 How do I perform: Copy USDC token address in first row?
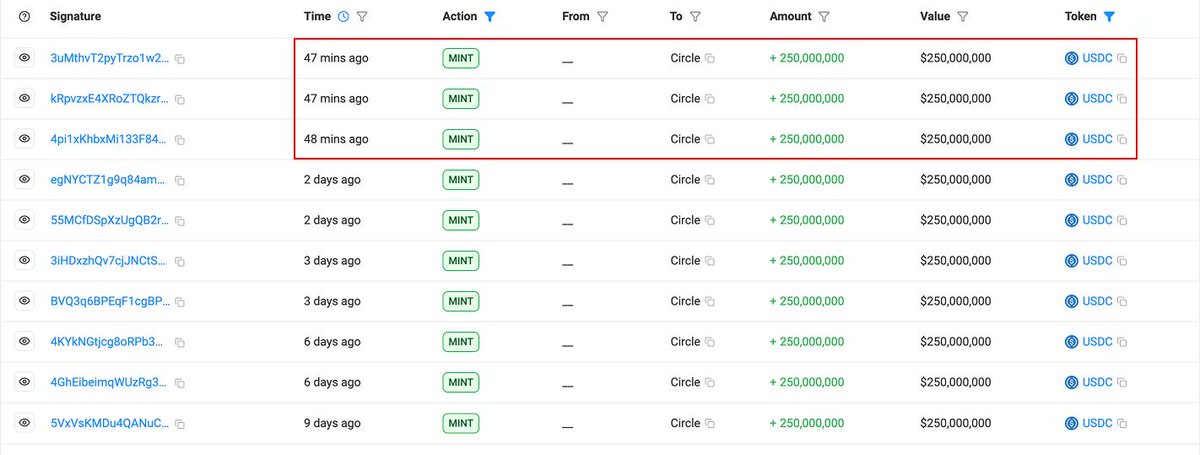click(x=1122, y=59)
